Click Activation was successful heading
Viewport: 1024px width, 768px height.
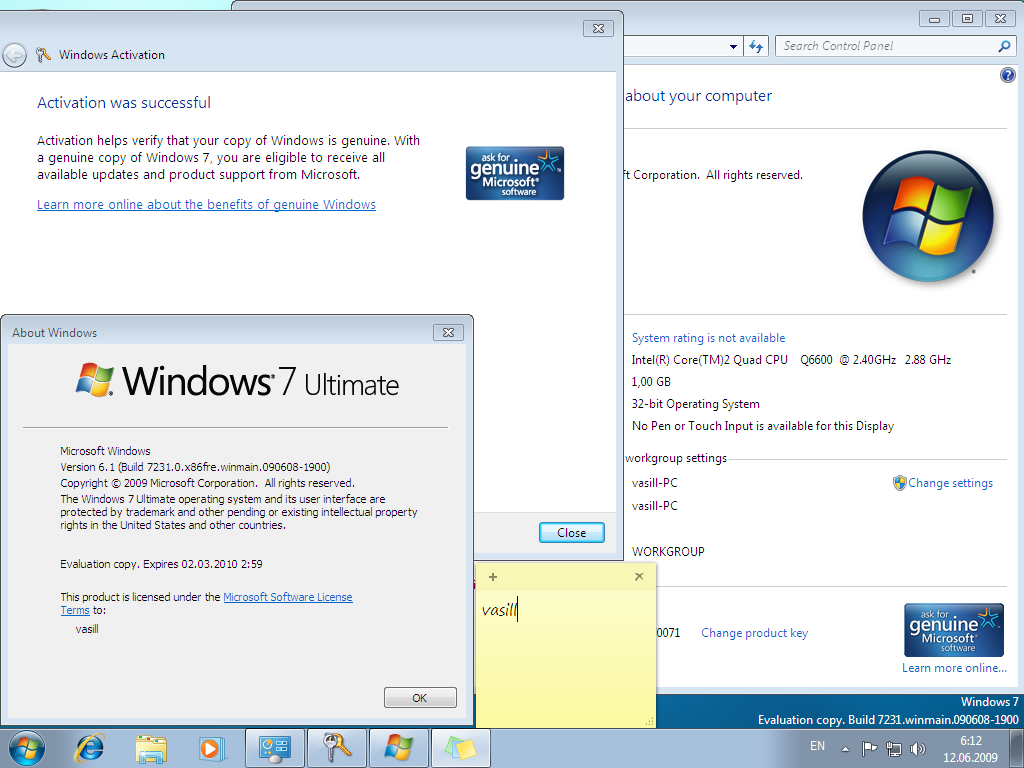124,103
